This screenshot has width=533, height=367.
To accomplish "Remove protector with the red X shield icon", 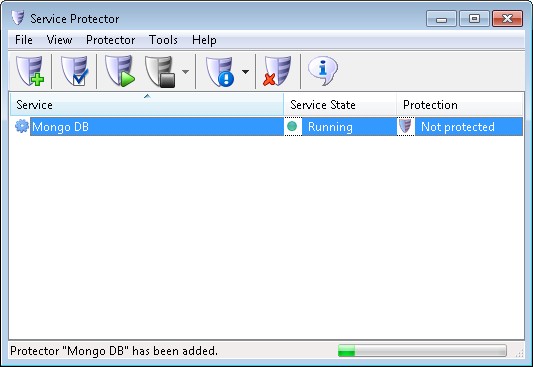I will click(x=277, y=71).
